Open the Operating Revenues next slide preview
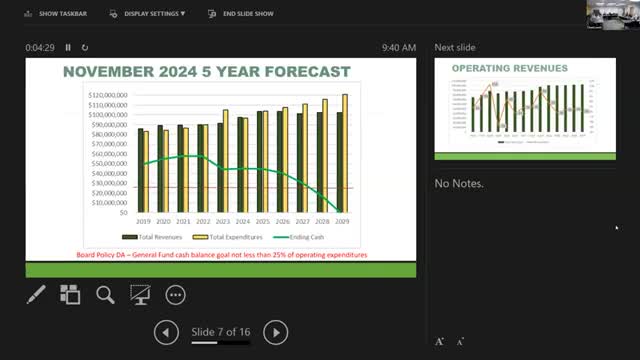 [525, 109]
